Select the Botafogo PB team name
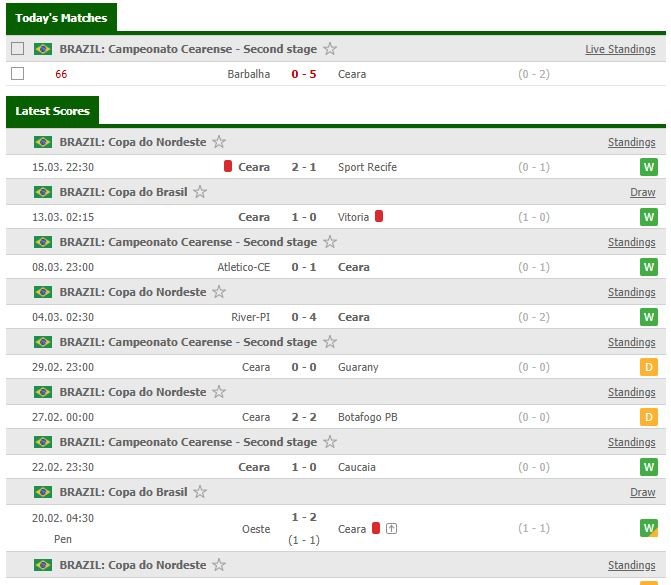Screen dimensions: 671x585 pyautogui.click(x=368, y=417)
